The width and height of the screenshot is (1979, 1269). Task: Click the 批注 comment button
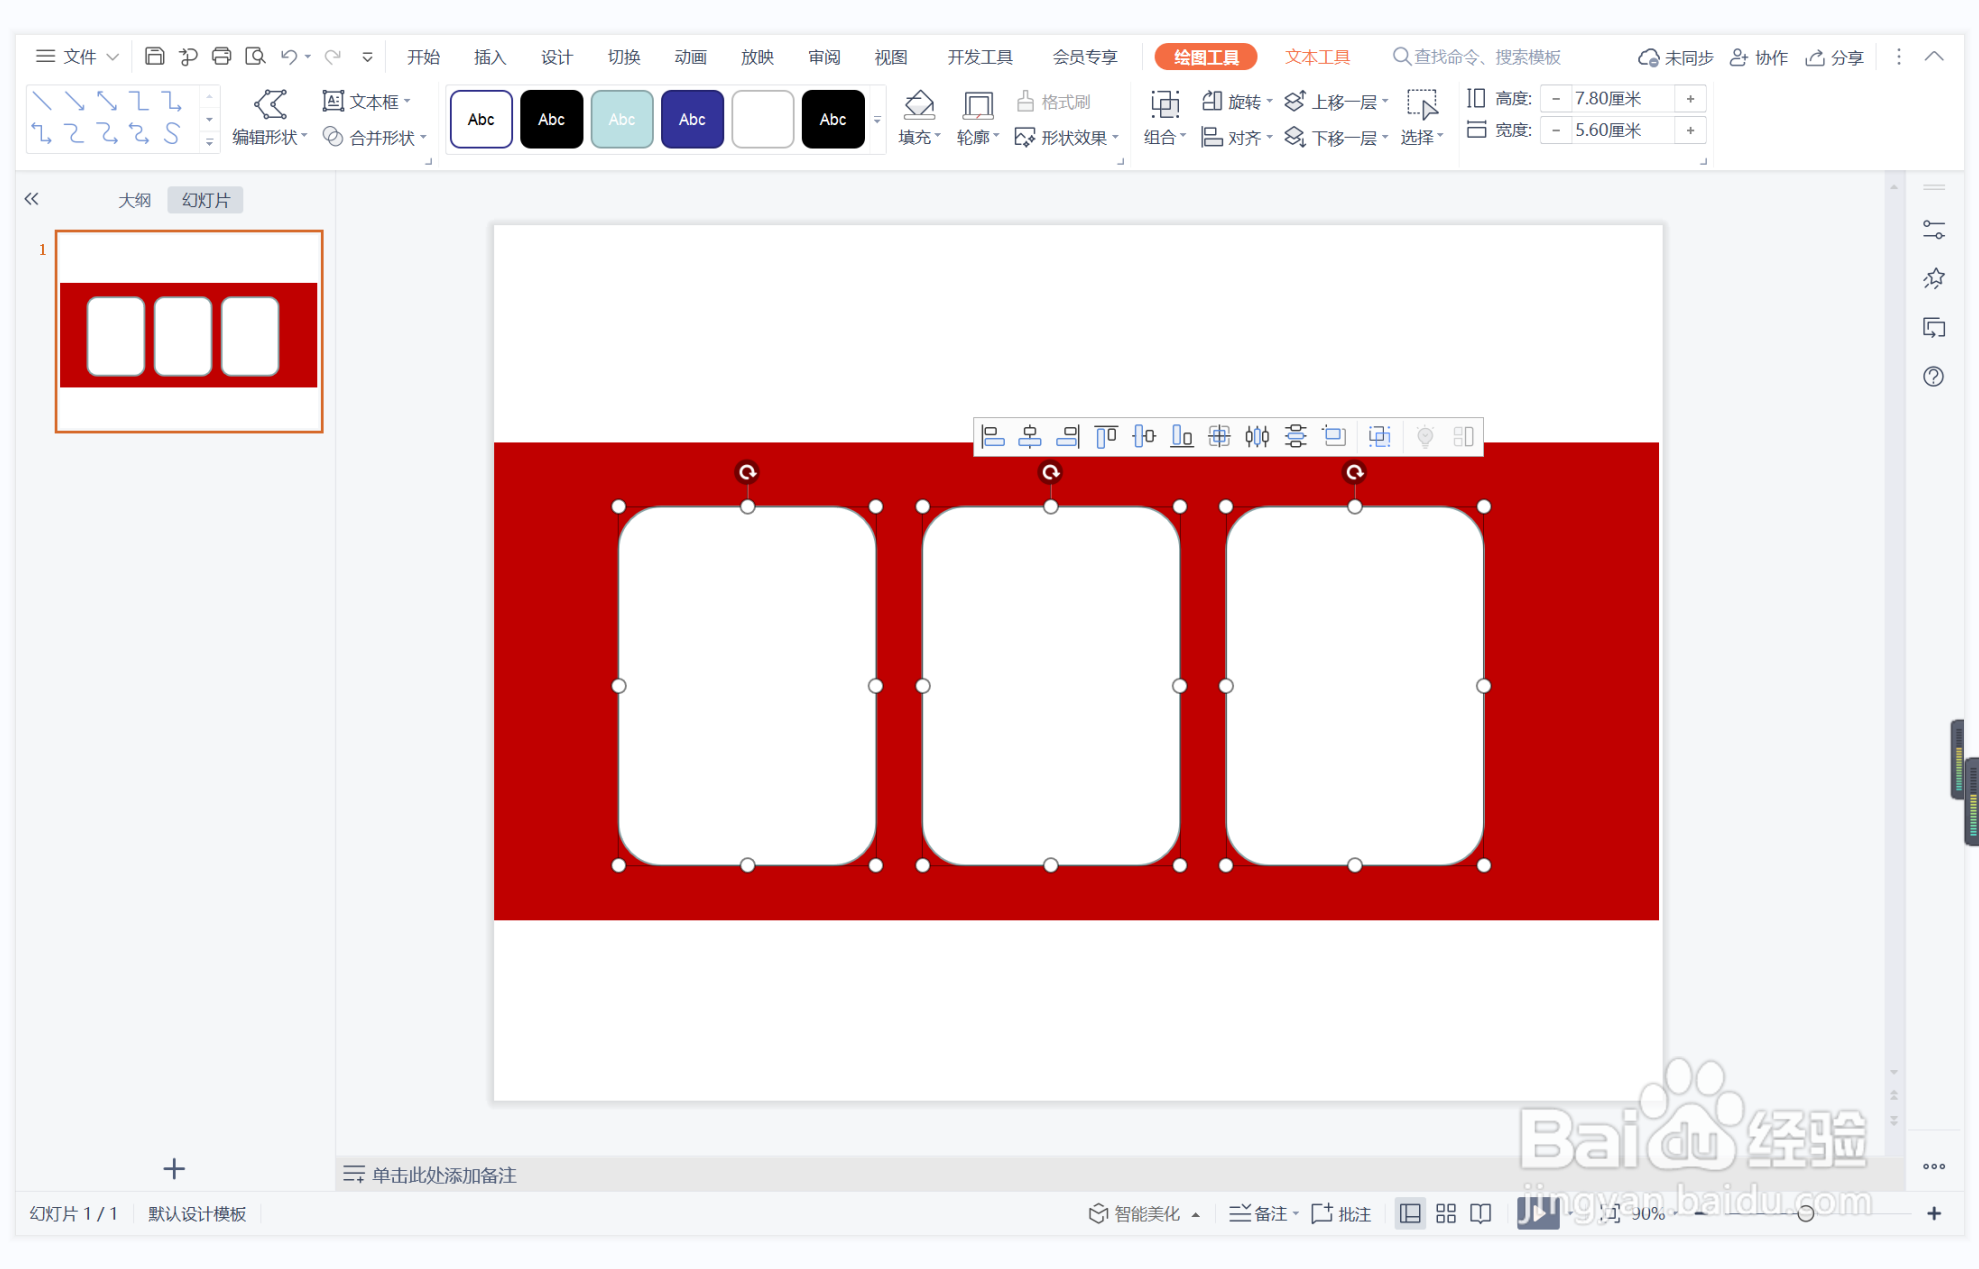click(x=1341, y=1213)
